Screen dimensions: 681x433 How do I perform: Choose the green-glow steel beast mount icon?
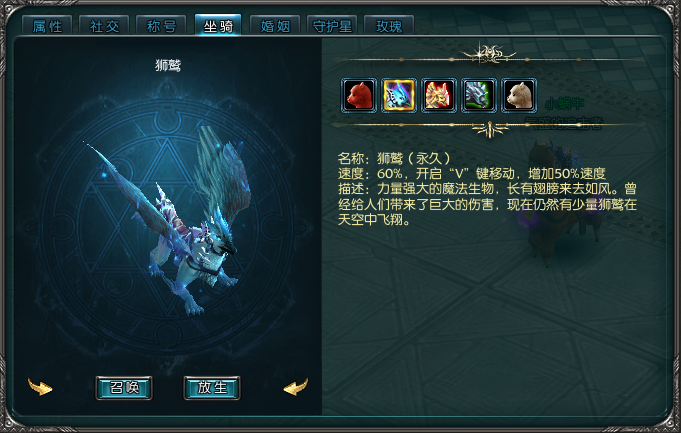(479, 96)
